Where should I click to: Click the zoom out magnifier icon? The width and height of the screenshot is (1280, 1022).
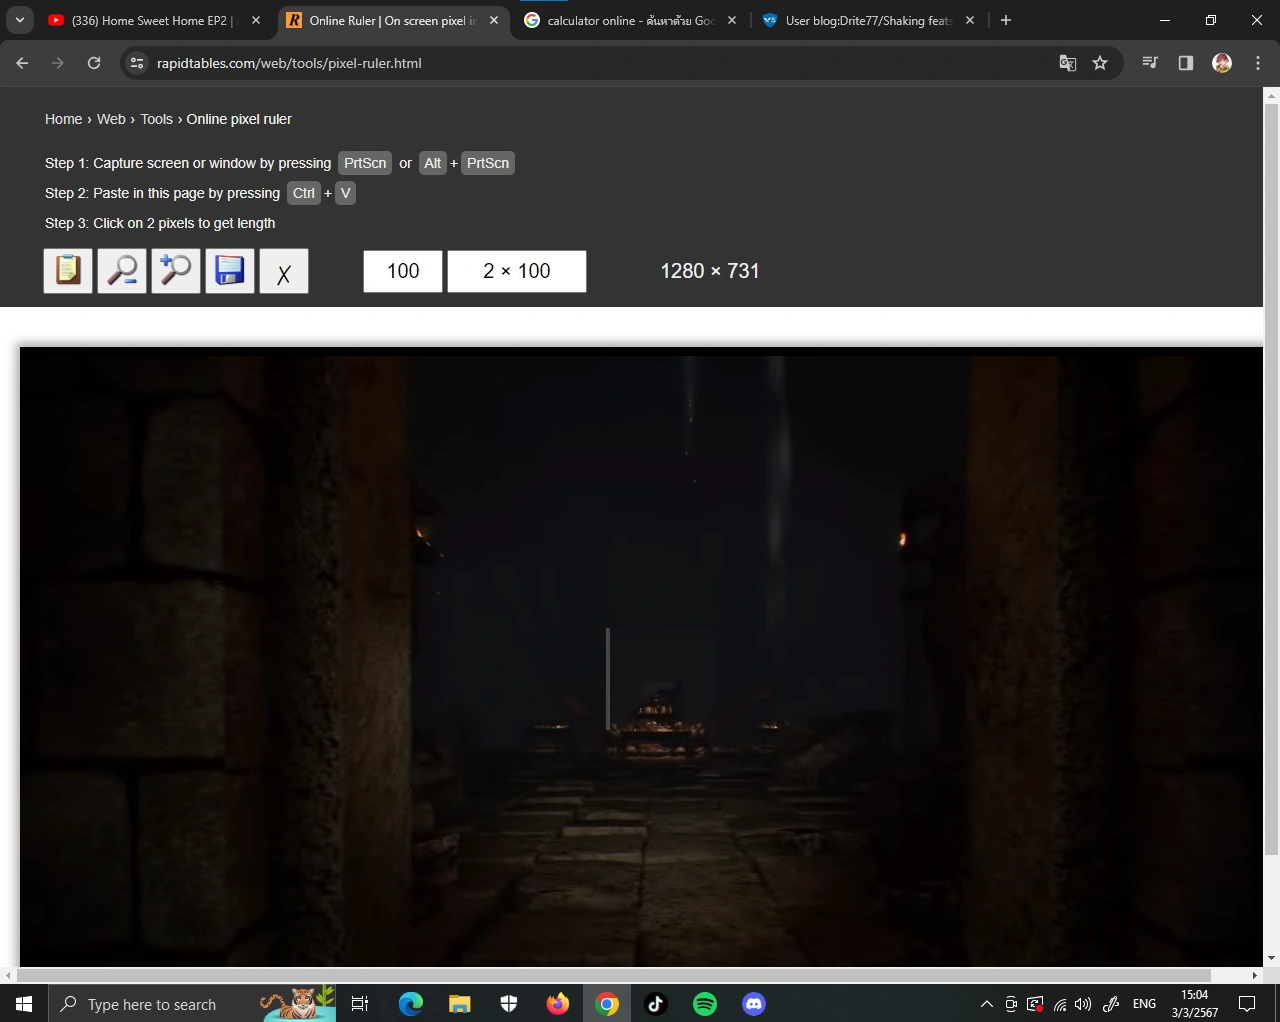click(122, 271)
